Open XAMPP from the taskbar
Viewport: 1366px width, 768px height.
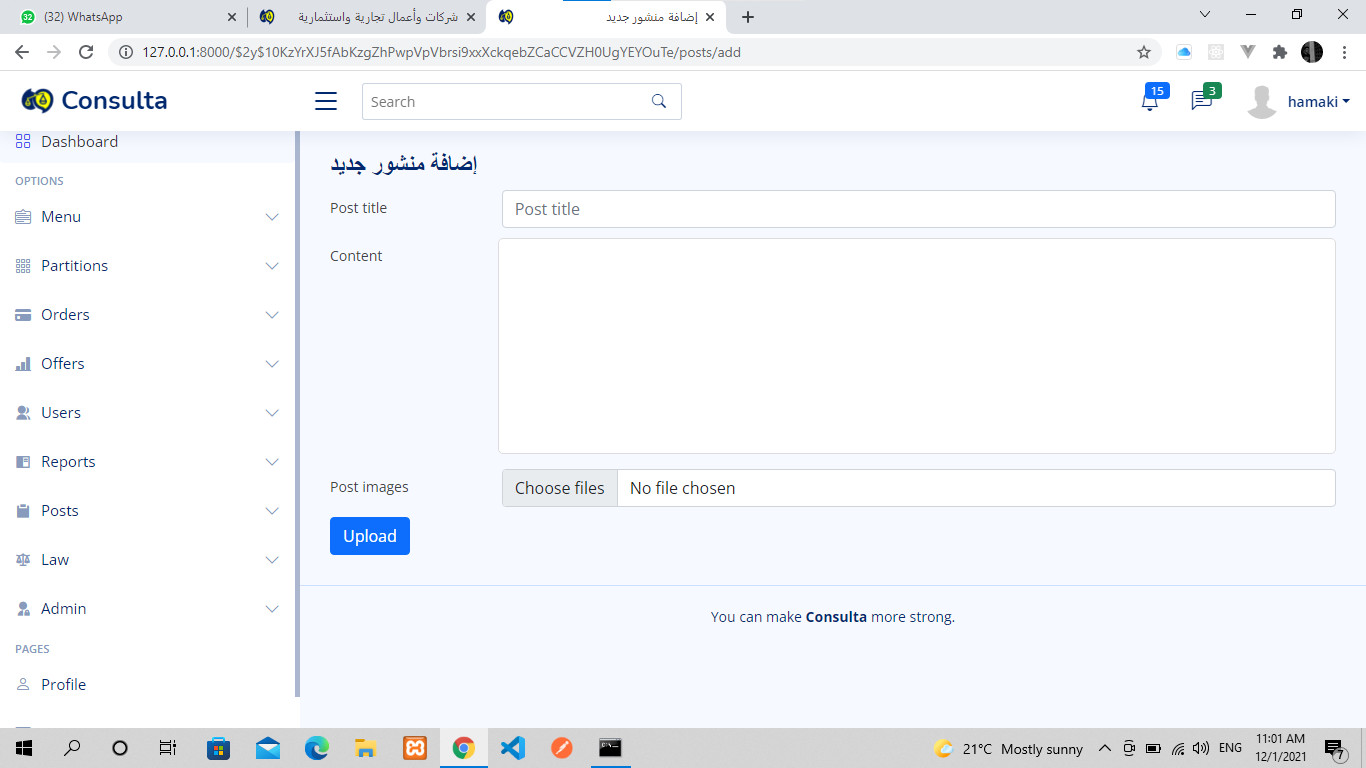click(x=415, y=748)
